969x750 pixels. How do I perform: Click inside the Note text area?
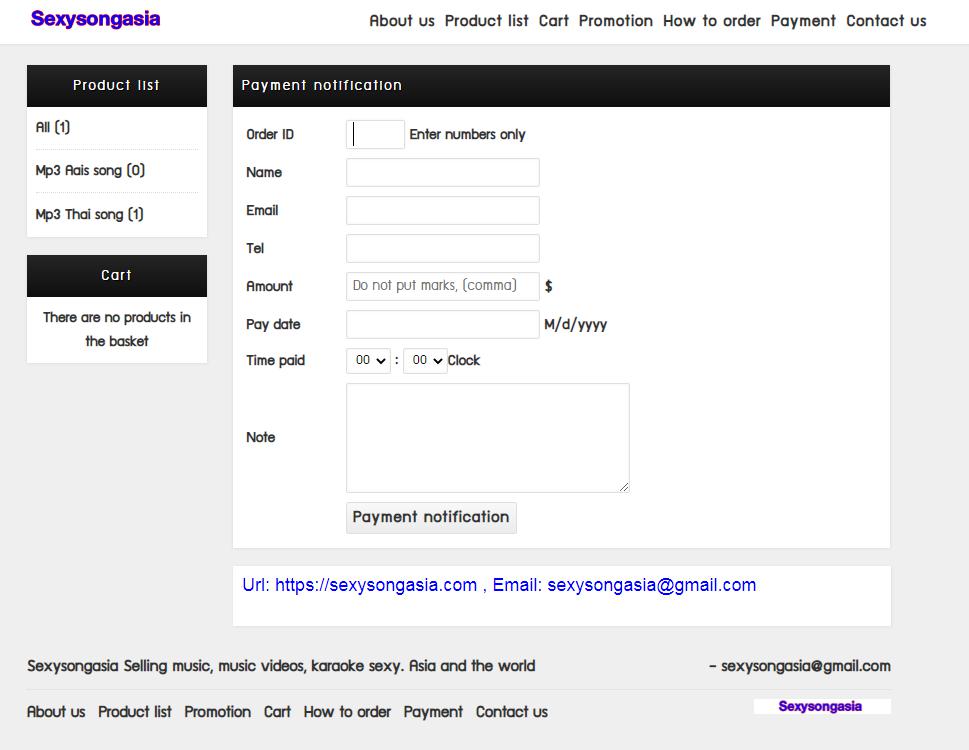click(487, 438)
